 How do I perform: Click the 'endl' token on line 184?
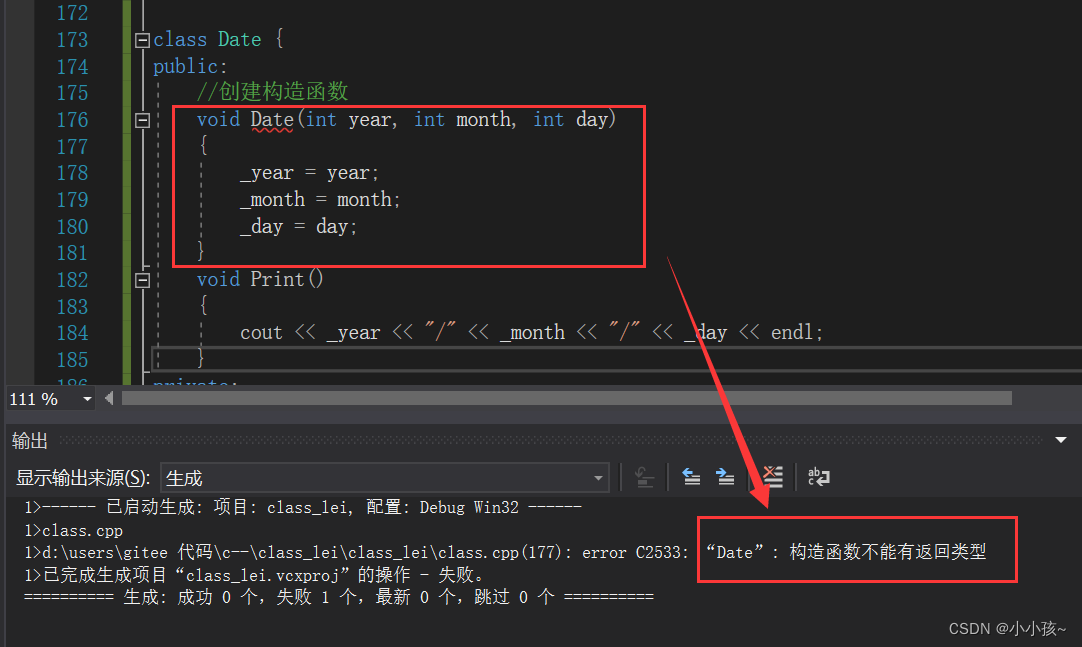(792, 333)
